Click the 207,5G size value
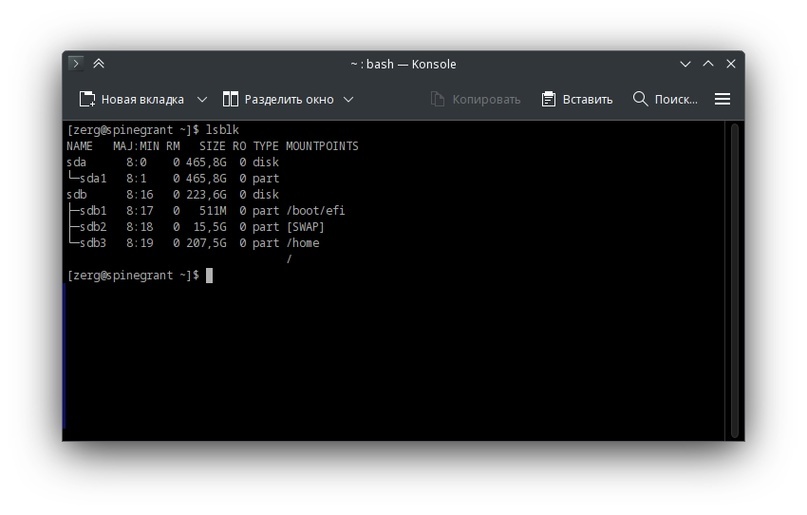 [206, 243]
